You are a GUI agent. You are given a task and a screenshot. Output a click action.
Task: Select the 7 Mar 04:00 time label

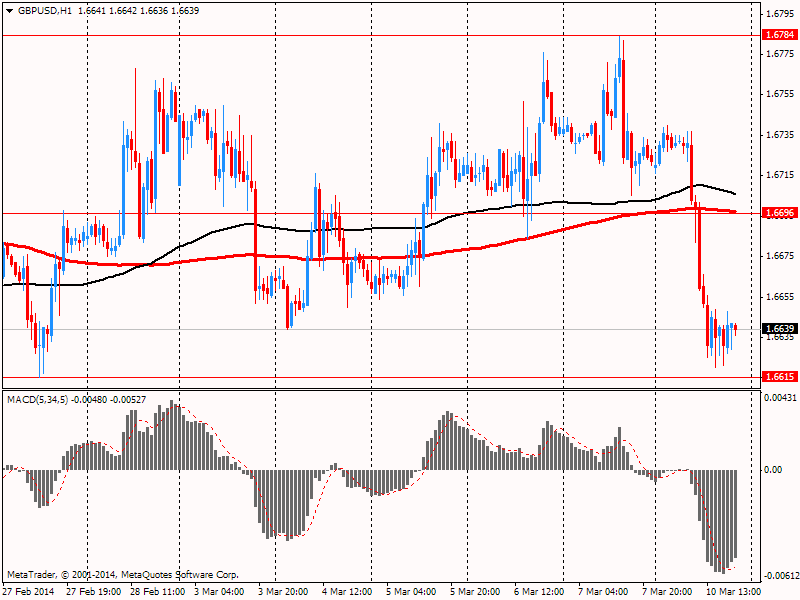tap(603, 592)
